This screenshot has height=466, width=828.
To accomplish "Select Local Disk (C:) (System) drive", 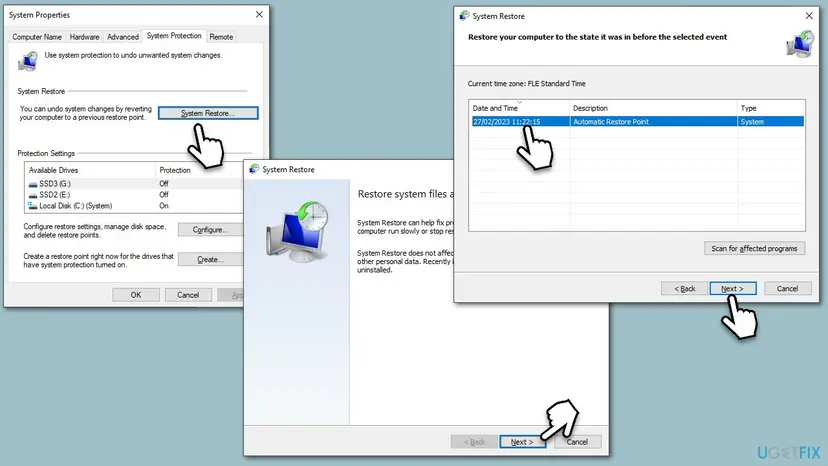I will tap(135, 206).
